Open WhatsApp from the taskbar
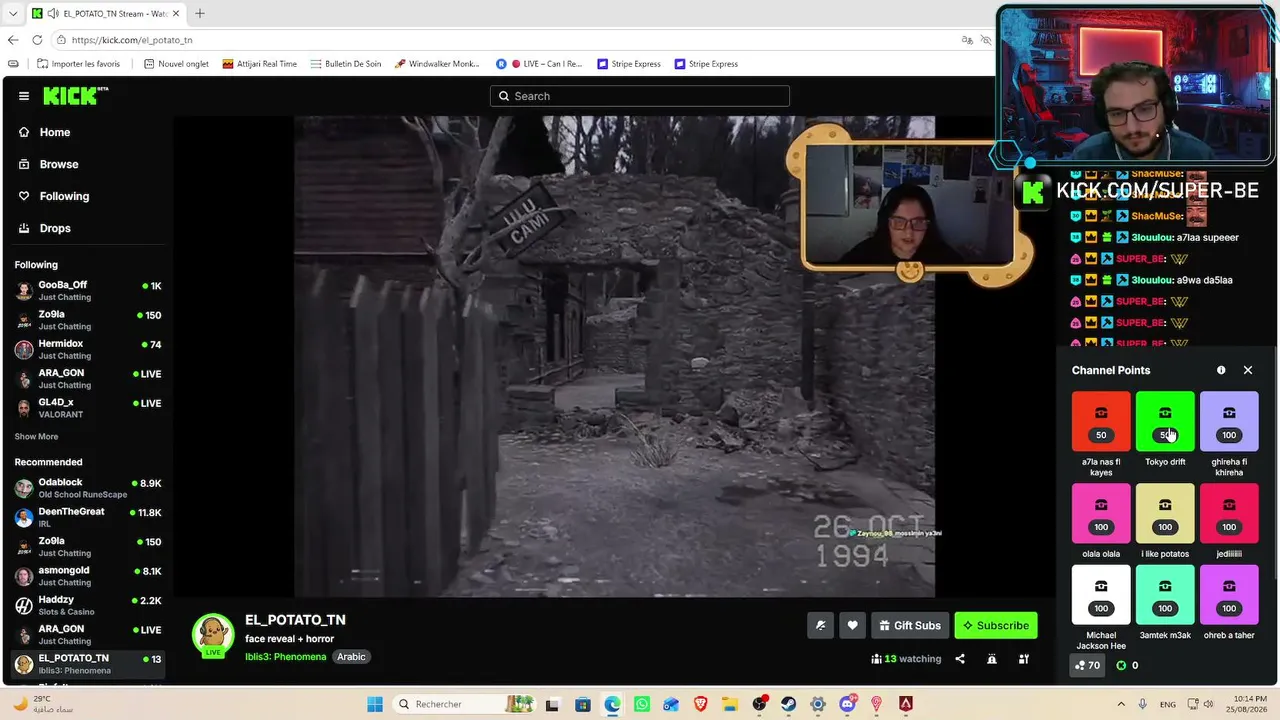 (641, 704)
